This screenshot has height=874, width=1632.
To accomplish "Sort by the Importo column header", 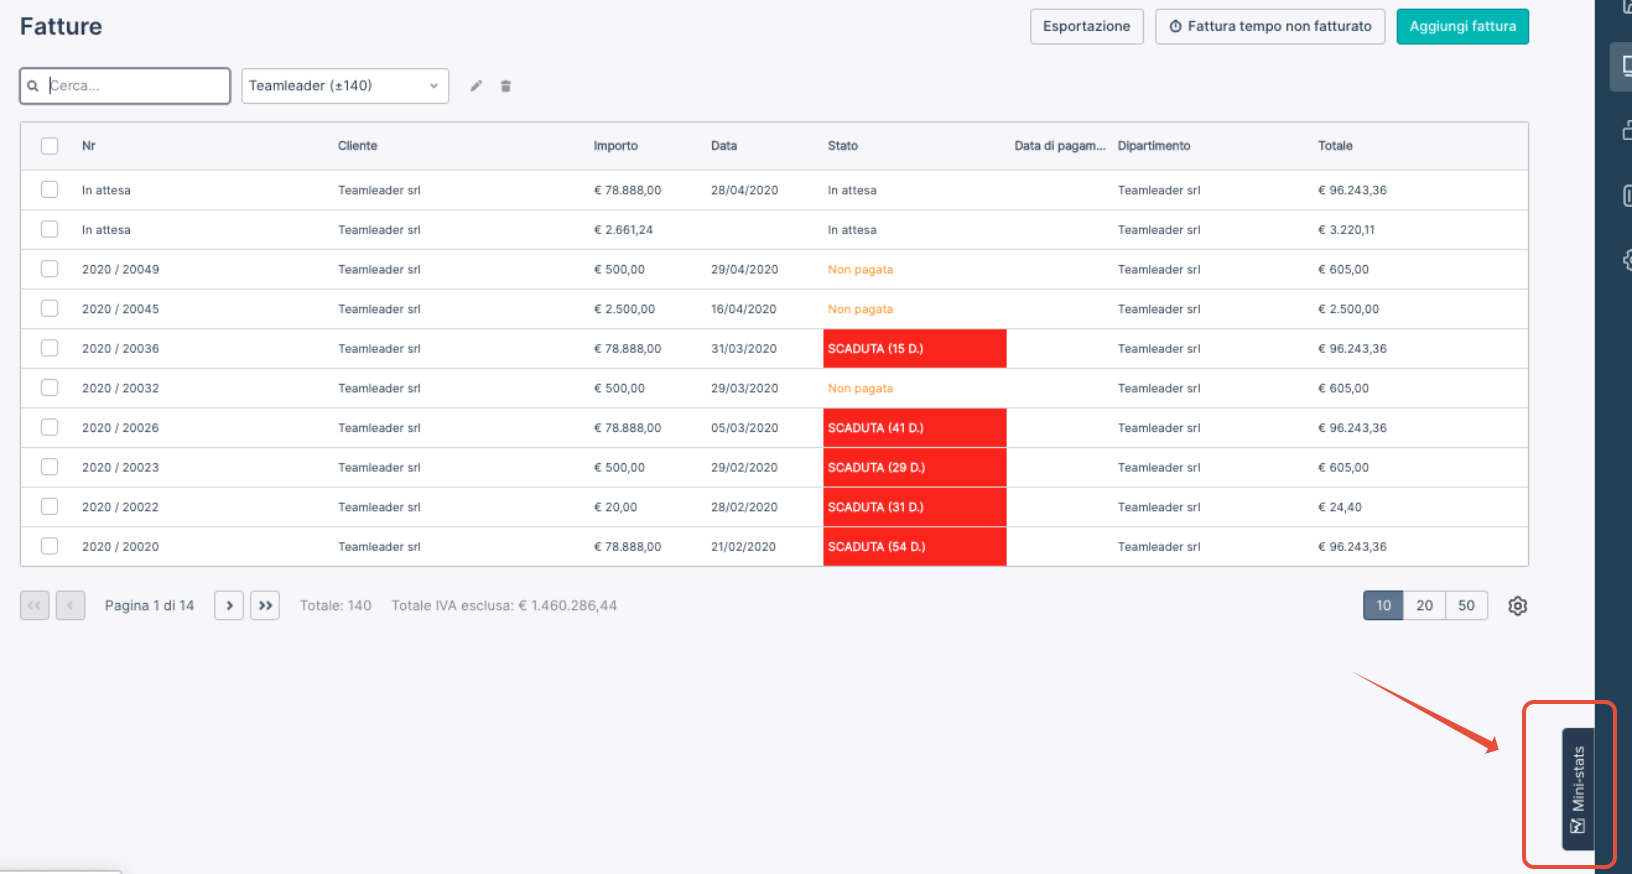I will (x=616, y=146).
